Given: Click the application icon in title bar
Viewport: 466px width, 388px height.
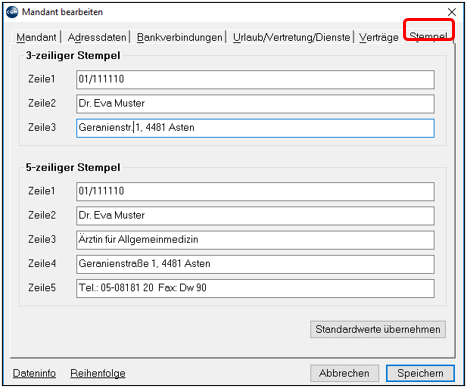Looking at the screenshot, I should coord(12,12).
